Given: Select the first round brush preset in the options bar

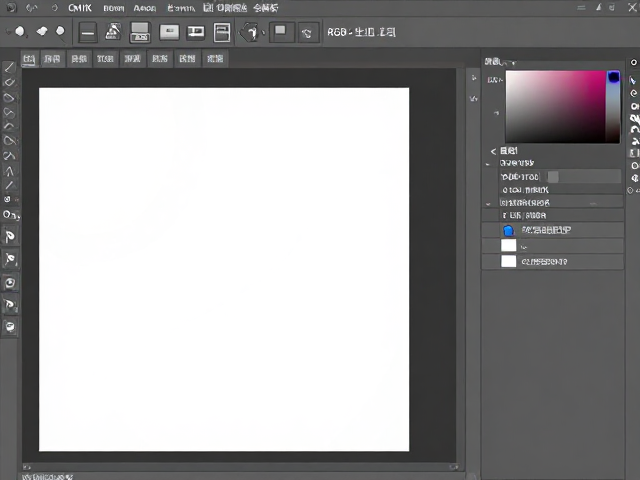Looking at the screenshot, I should coord(20,31).
